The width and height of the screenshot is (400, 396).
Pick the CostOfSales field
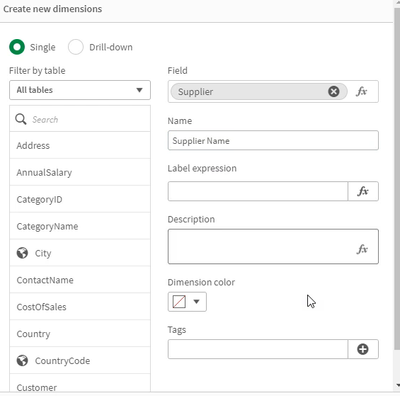tap(80, 307)
